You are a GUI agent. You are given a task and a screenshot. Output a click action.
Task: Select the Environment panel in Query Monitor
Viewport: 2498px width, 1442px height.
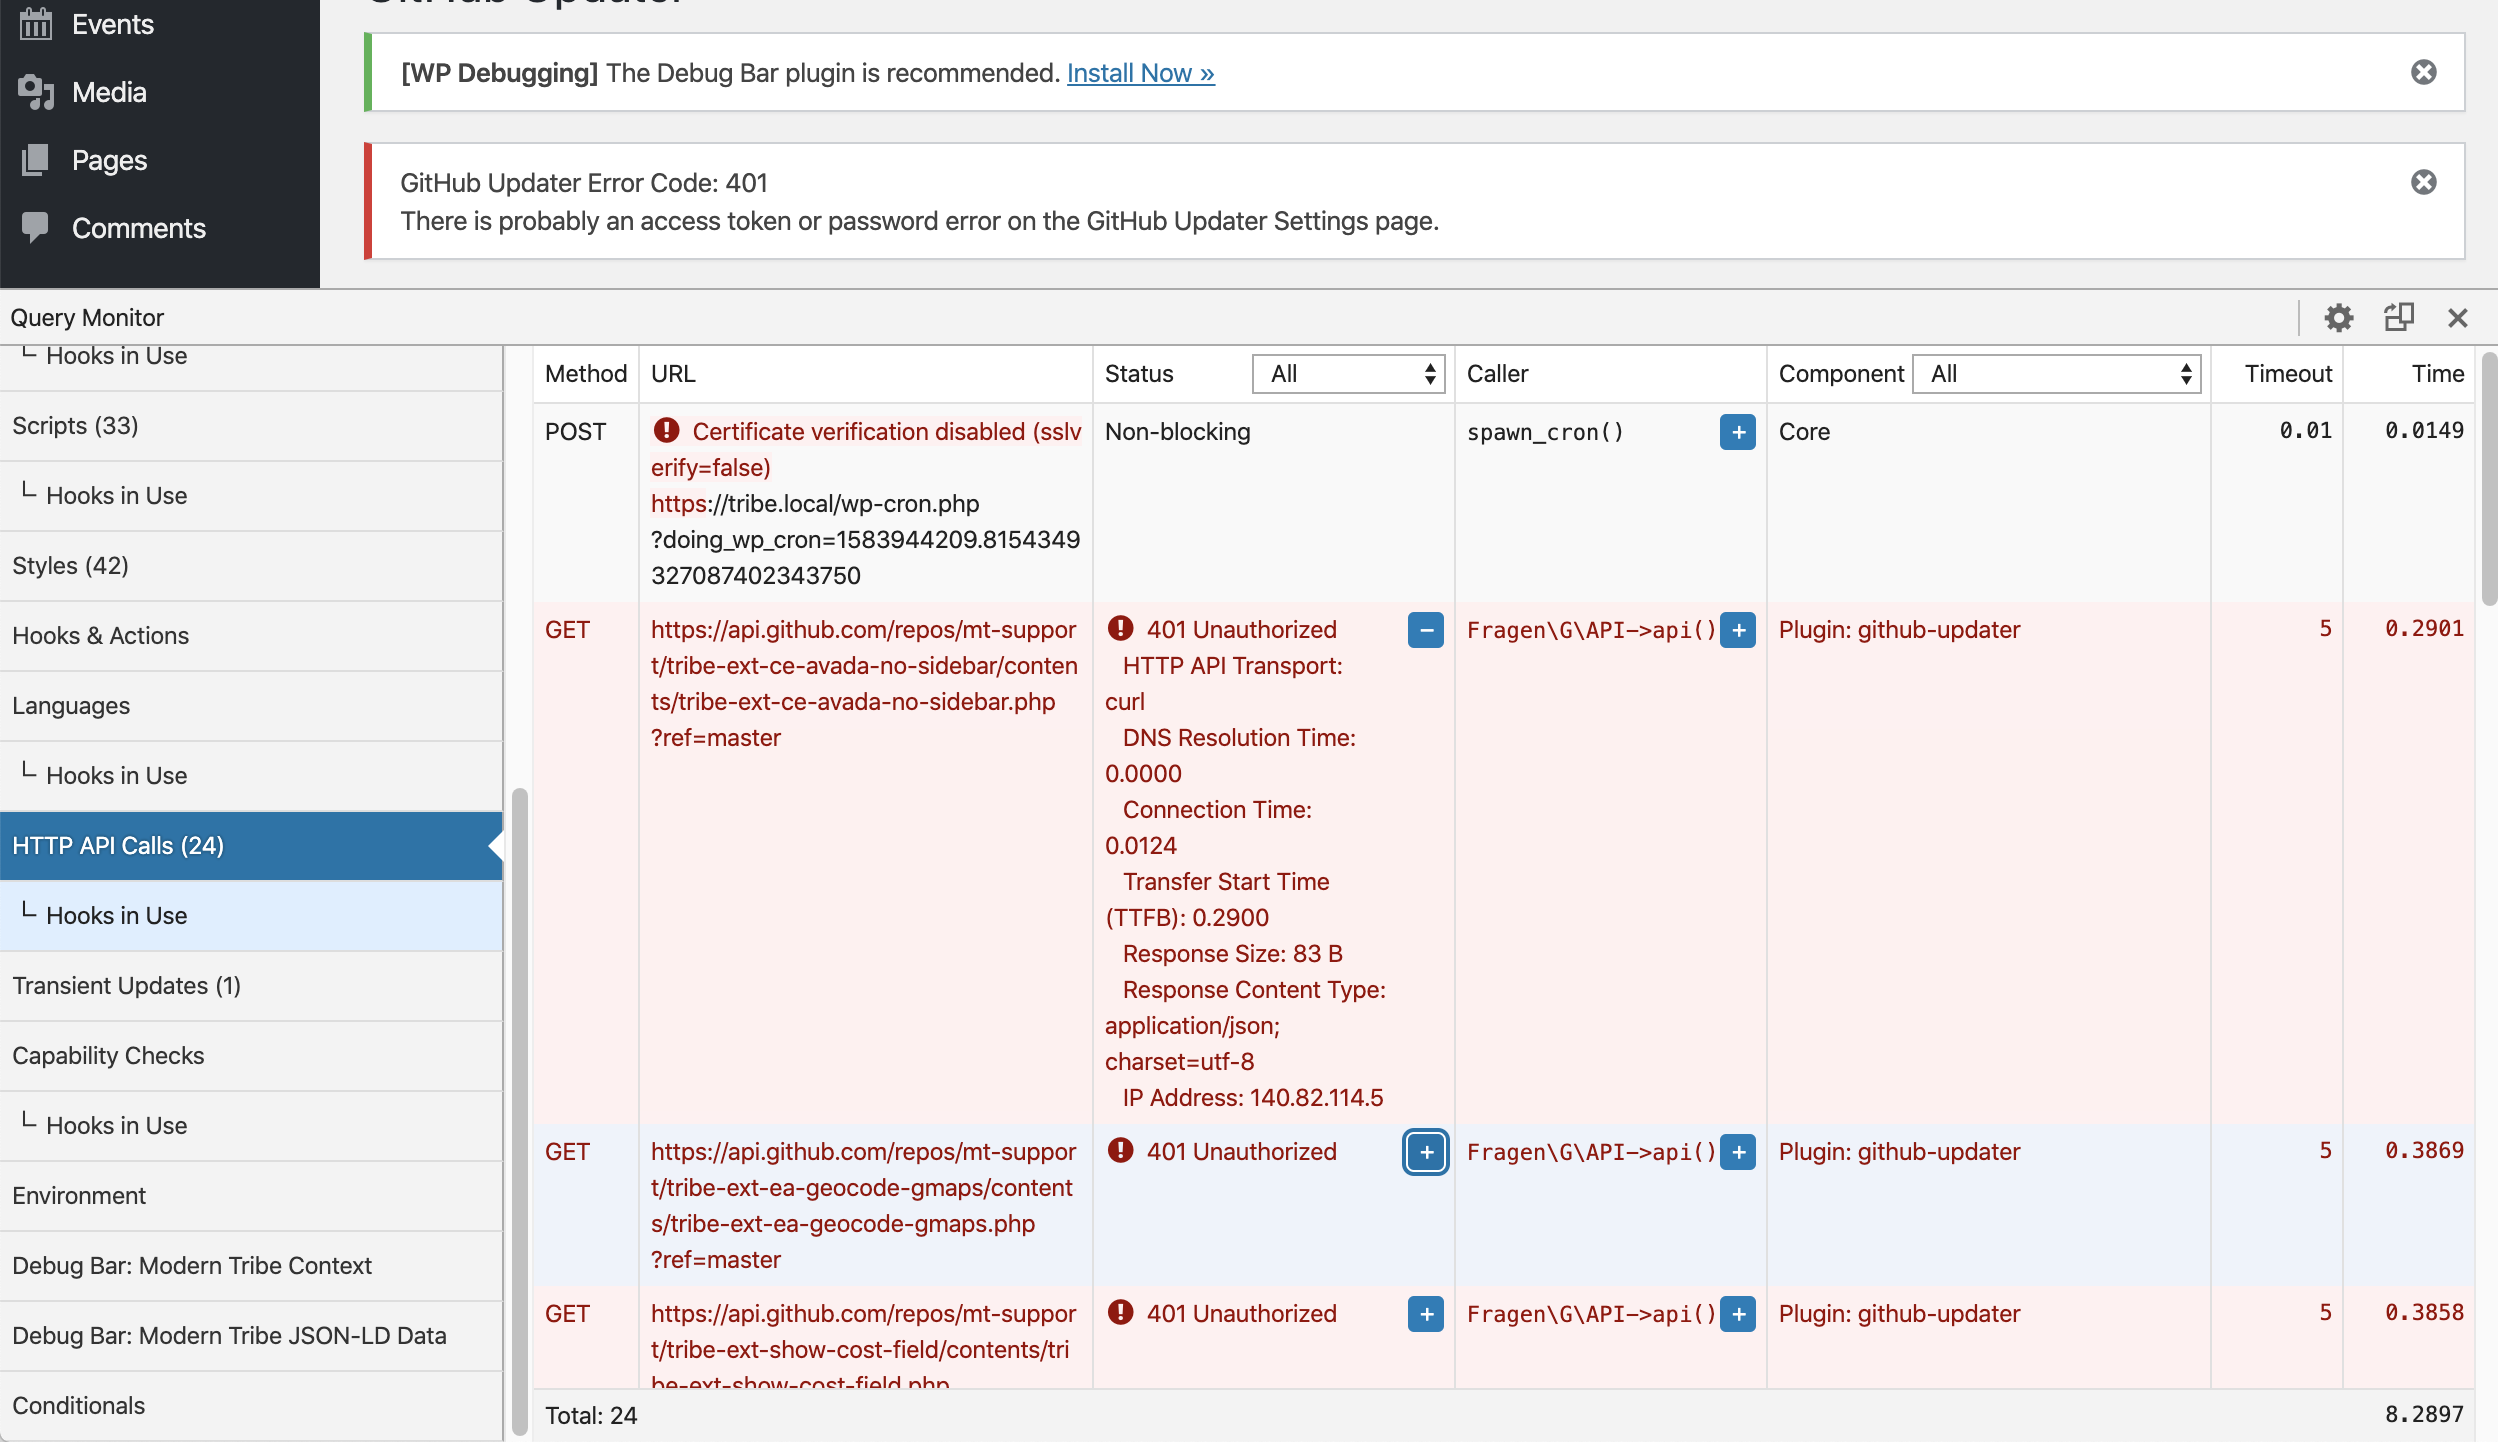[x=78, y=1195]
